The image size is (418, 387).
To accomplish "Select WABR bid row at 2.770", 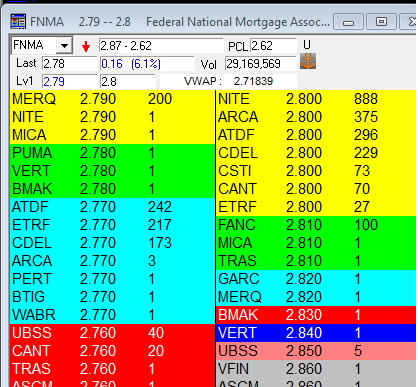I will [113, 315].
